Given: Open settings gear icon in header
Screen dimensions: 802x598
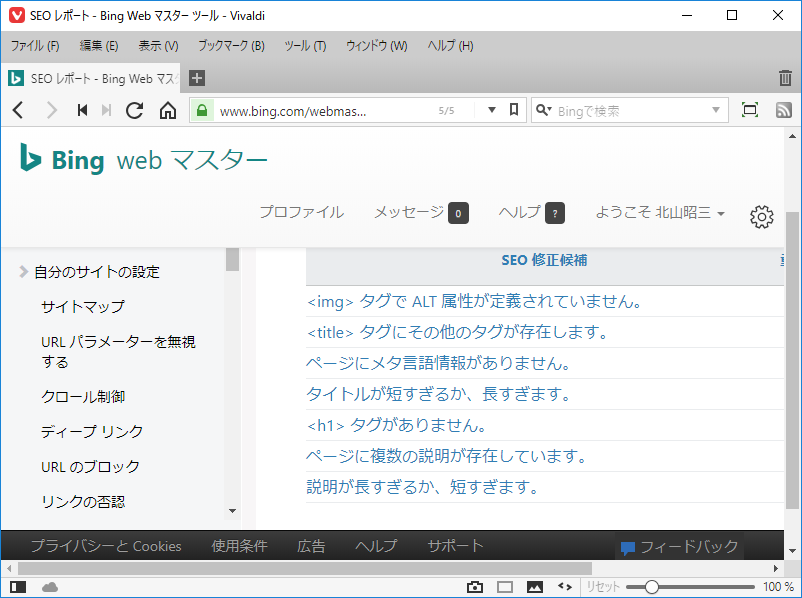Looking at the screenshot, I should click(x=762, y=217).
